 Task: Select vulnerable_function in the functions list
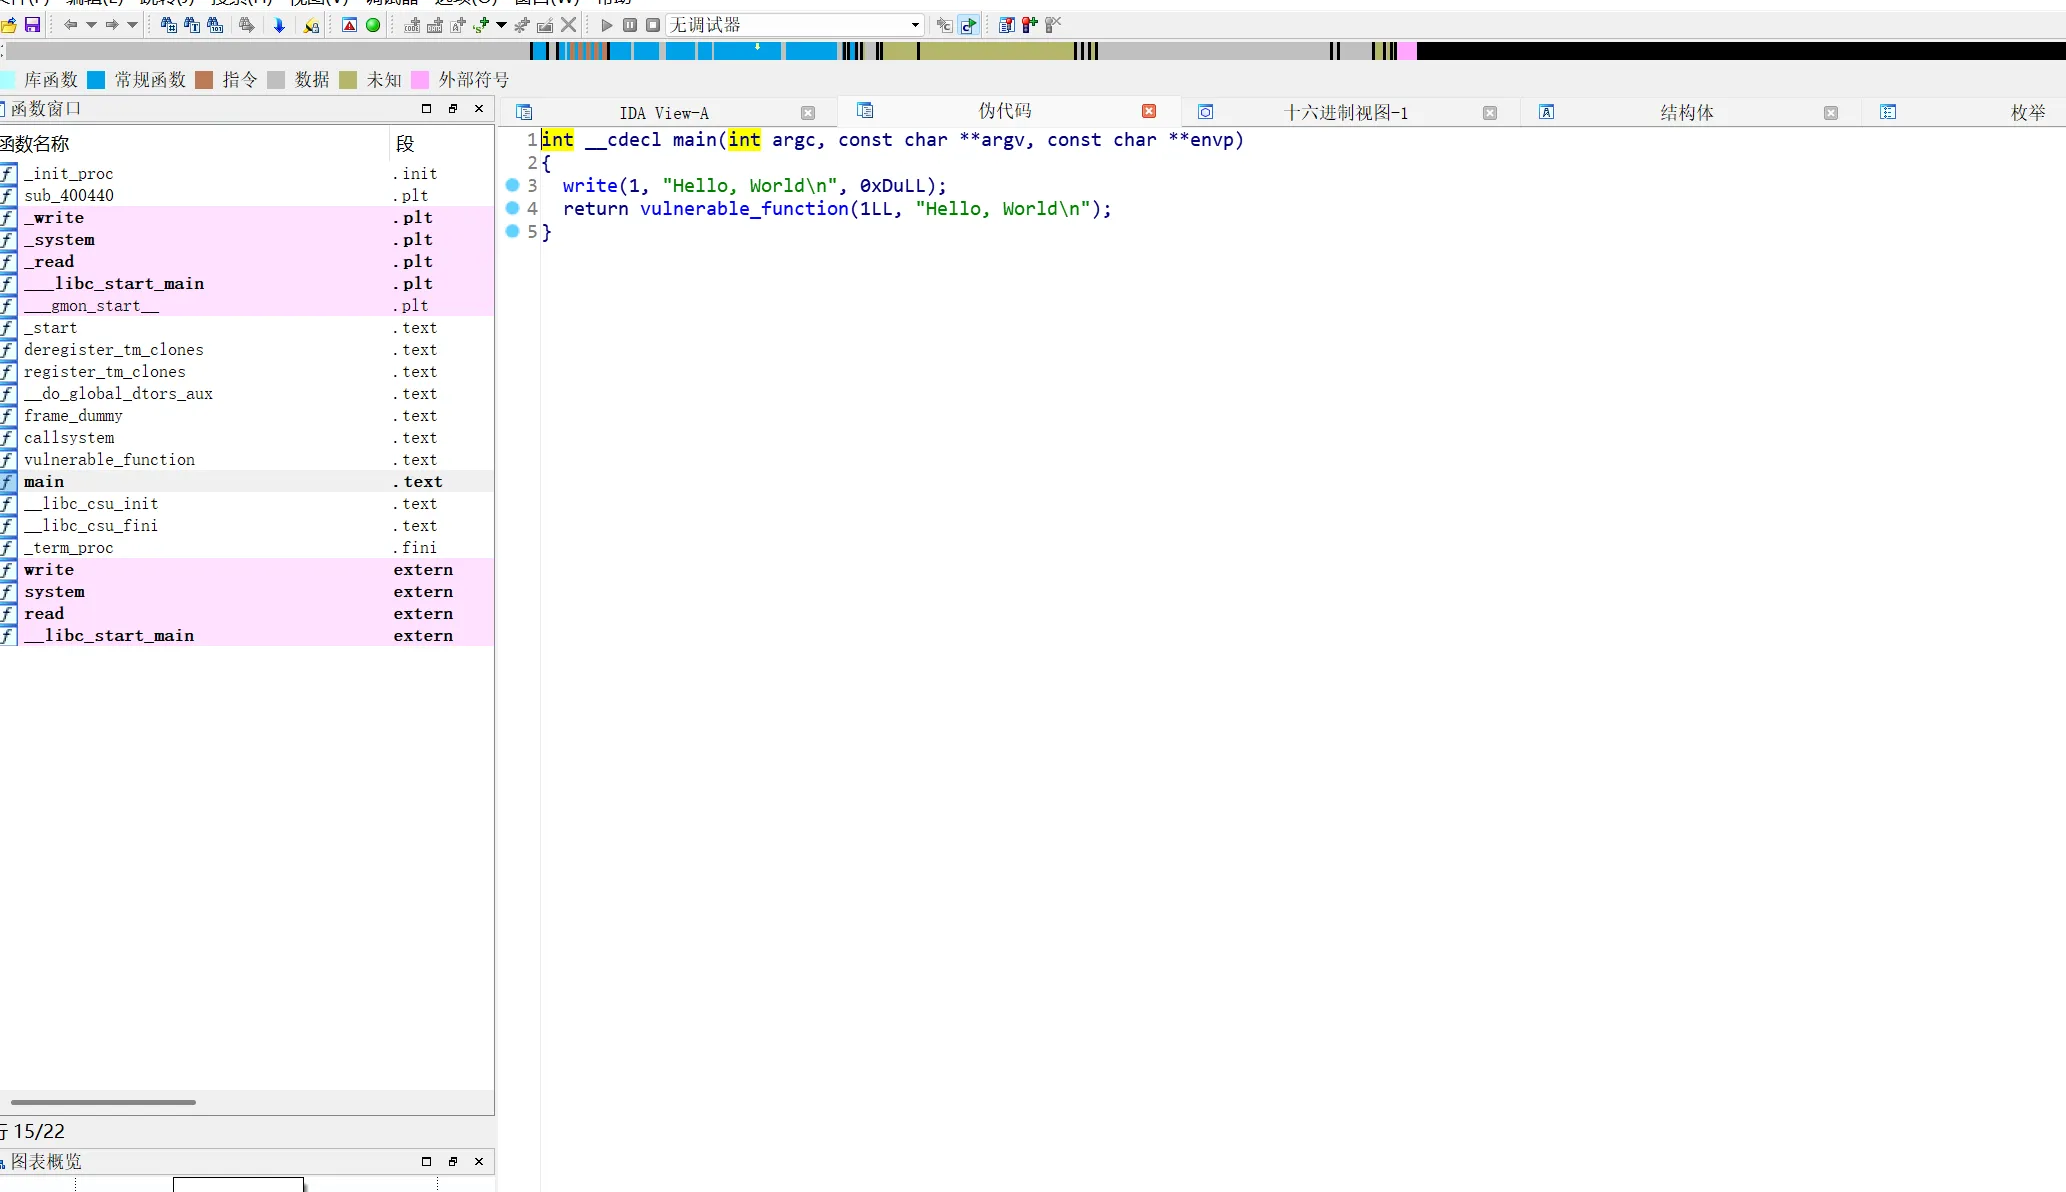pyautogui.click(x=109, y=460)
